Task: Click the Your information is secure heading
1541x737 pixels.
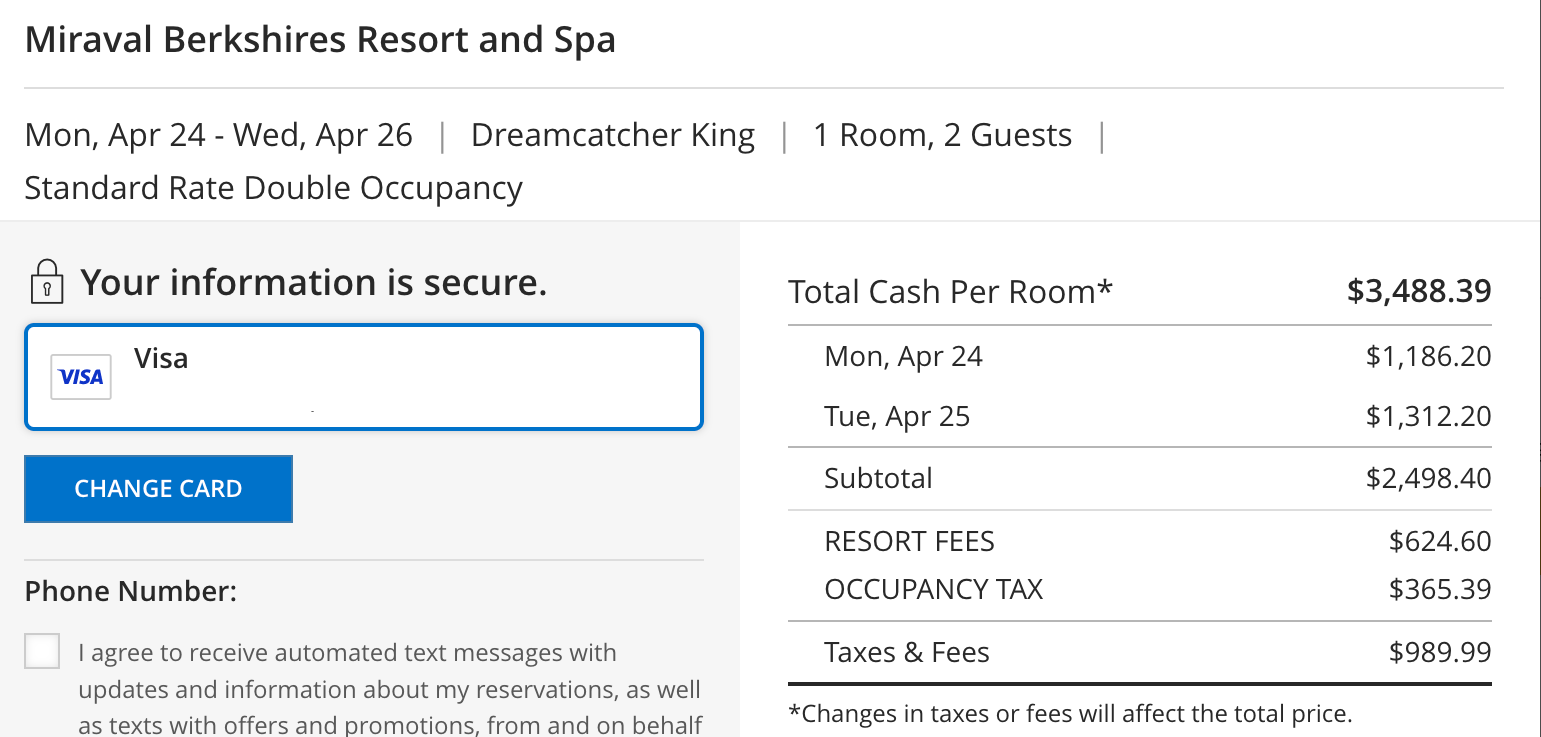Action: tap(314, 283)
